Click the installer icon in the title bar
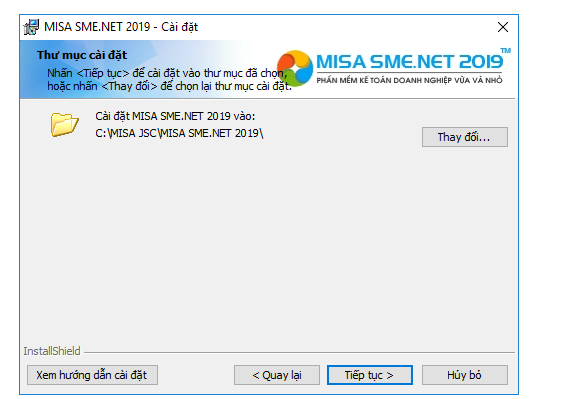Screen dimensions: 588x399 (32, 27)
